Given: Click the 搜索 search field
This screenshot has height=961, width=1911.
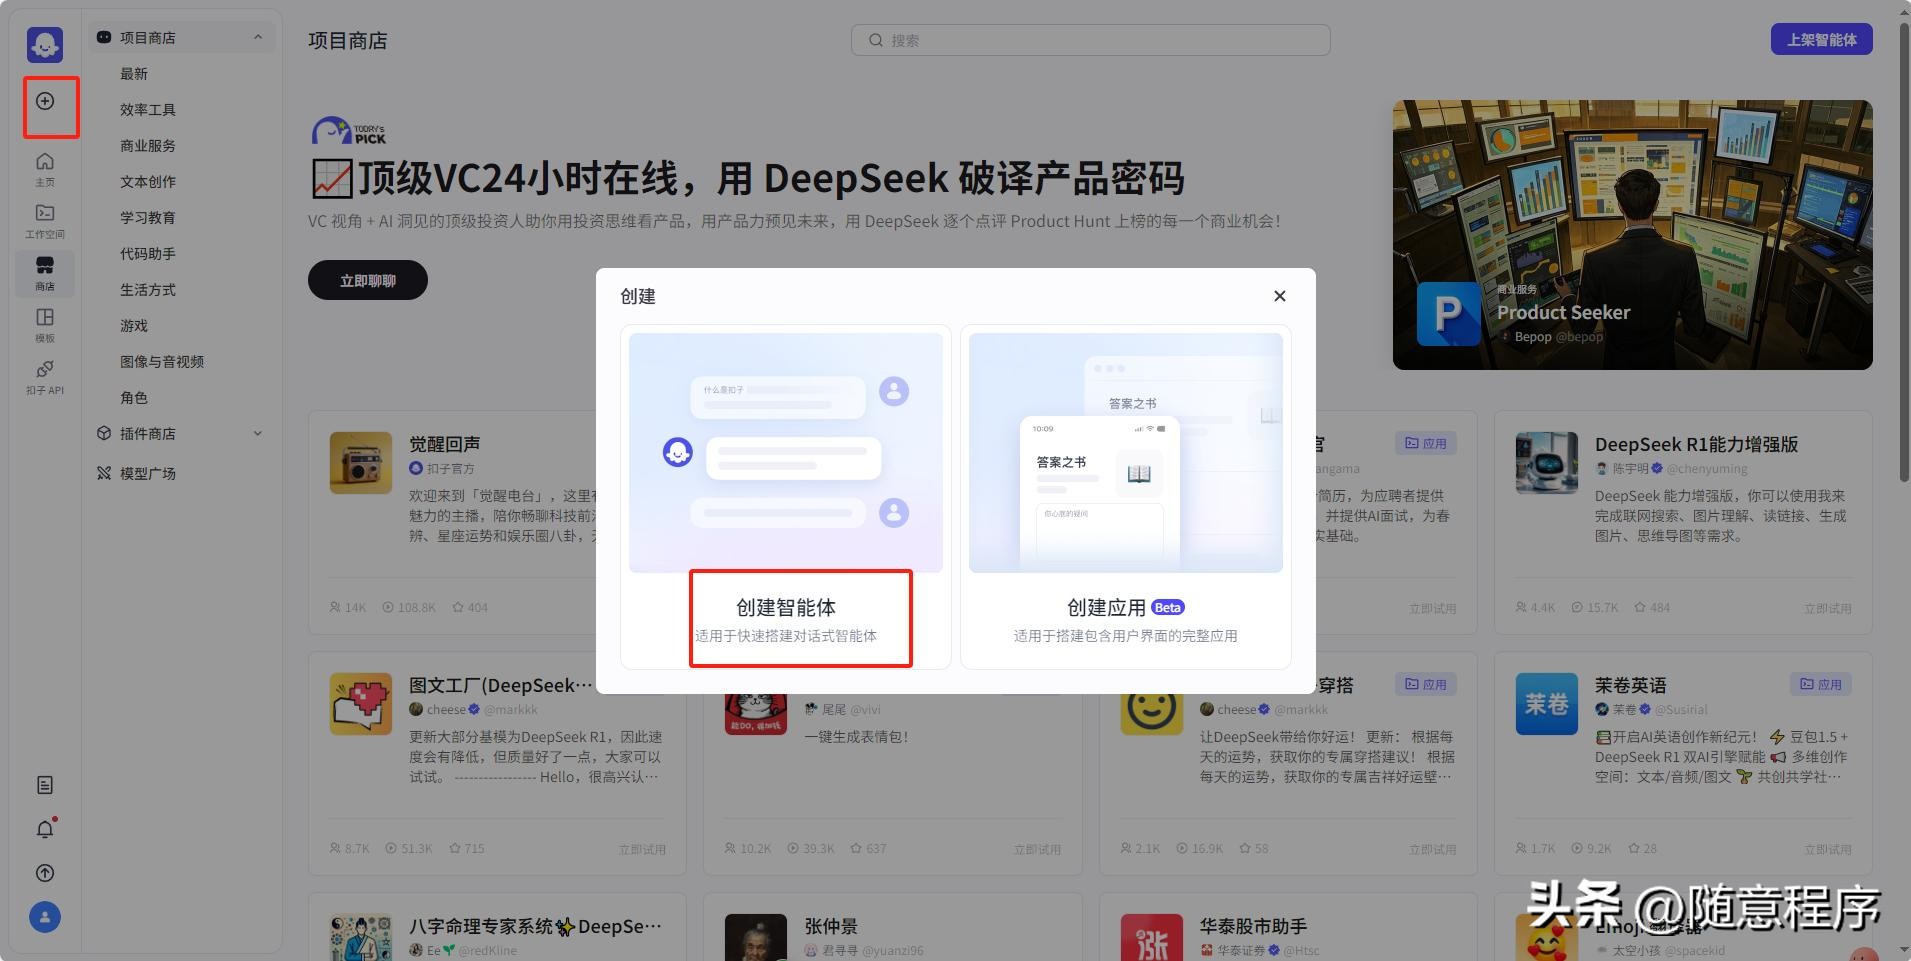Looking at the screenshot, I should coord(1090,40).
